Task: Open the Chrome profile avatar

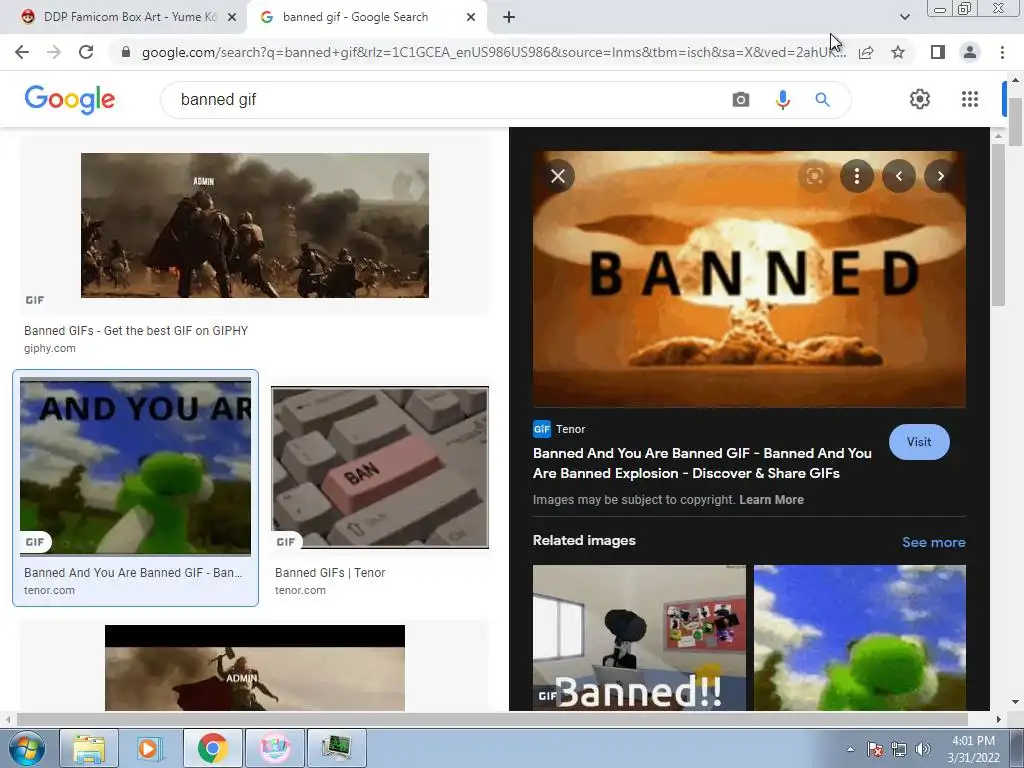Action: pyautogui.click(x=970, y=52)
